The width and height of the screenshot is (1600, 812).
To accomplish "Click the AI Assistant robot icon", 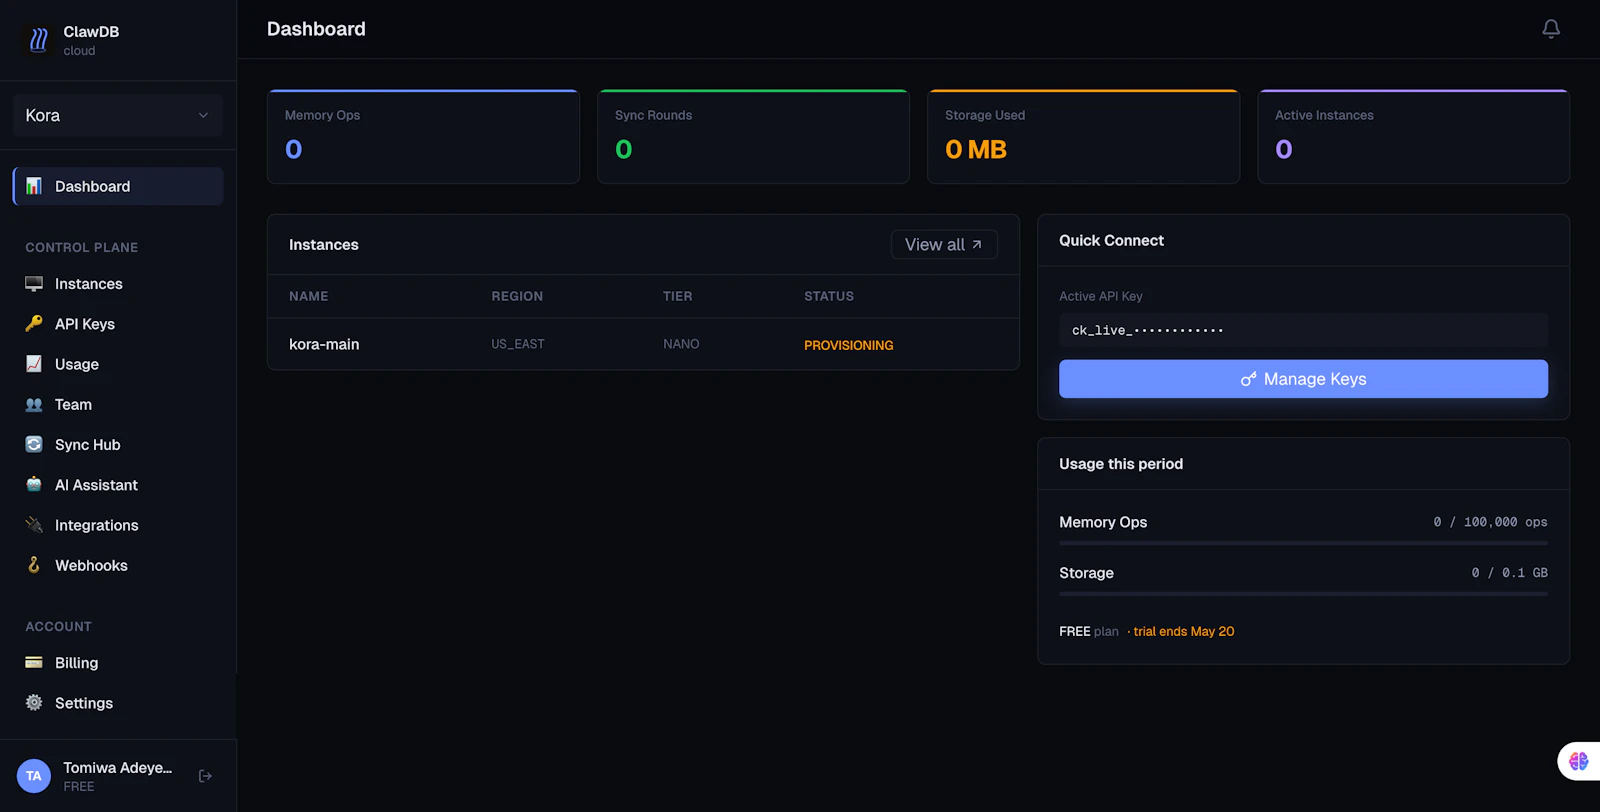I will point(34,484).
